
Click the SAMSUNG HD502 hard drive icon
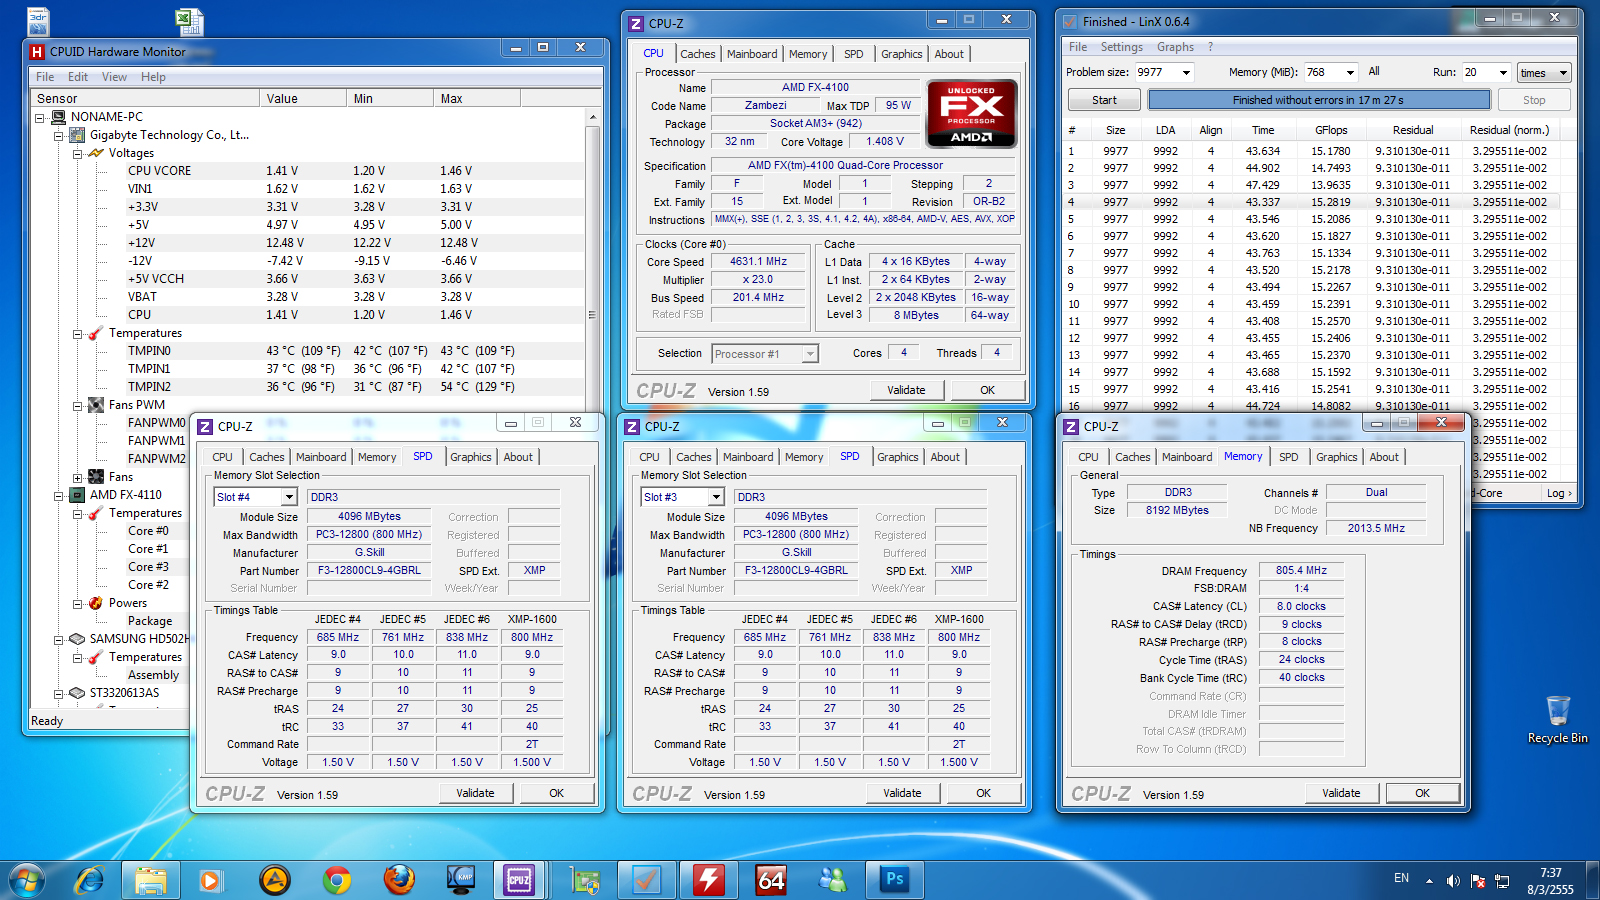(77, 639)
